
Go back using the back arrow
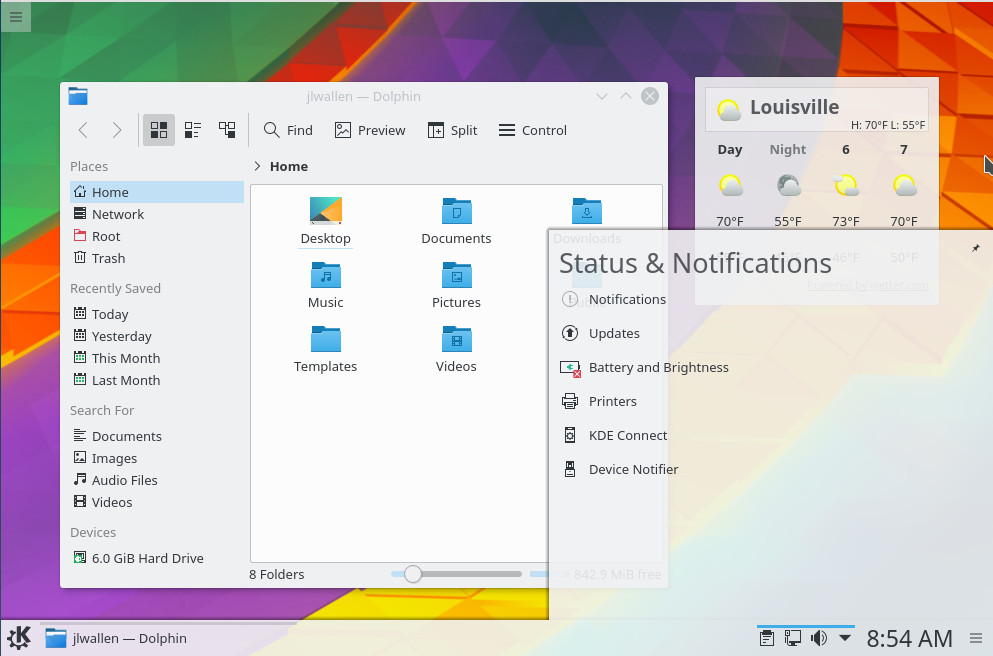[83, 130]
